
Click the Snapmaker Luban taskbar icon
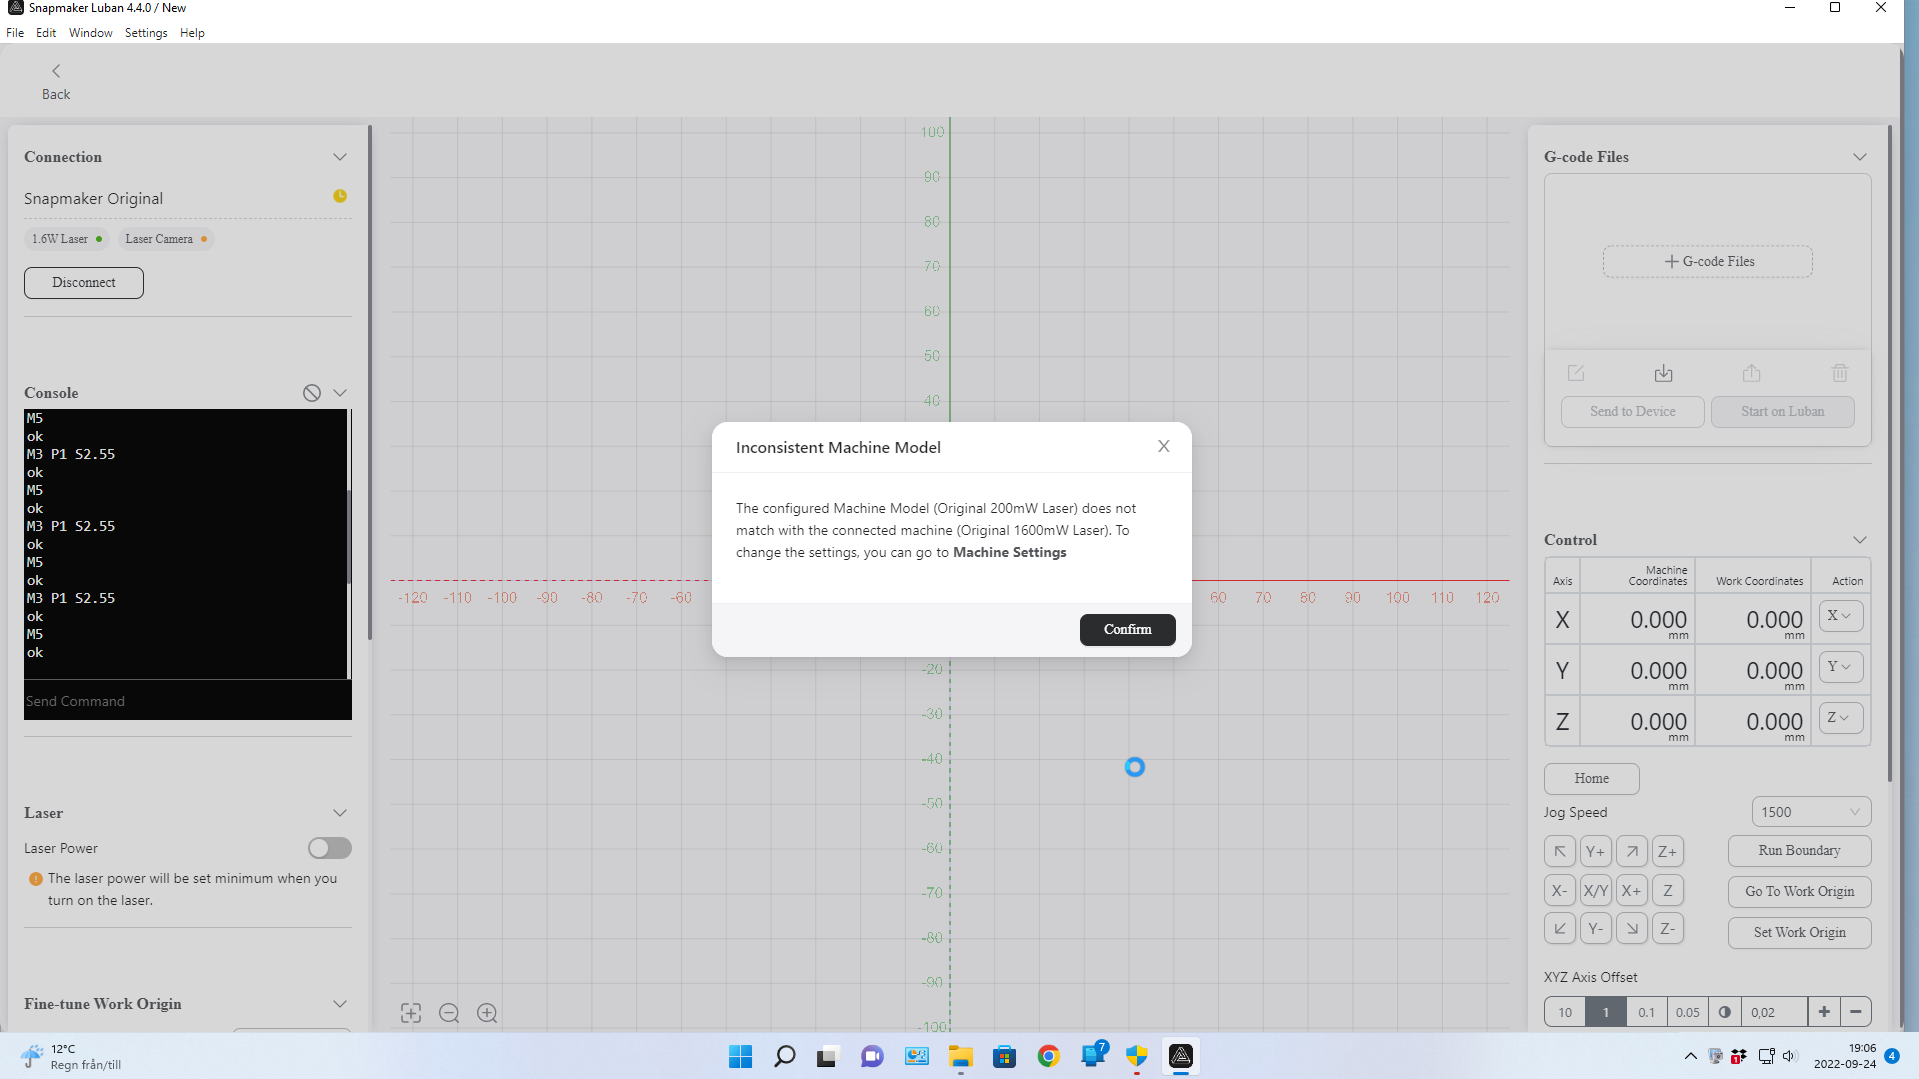1181,1056
